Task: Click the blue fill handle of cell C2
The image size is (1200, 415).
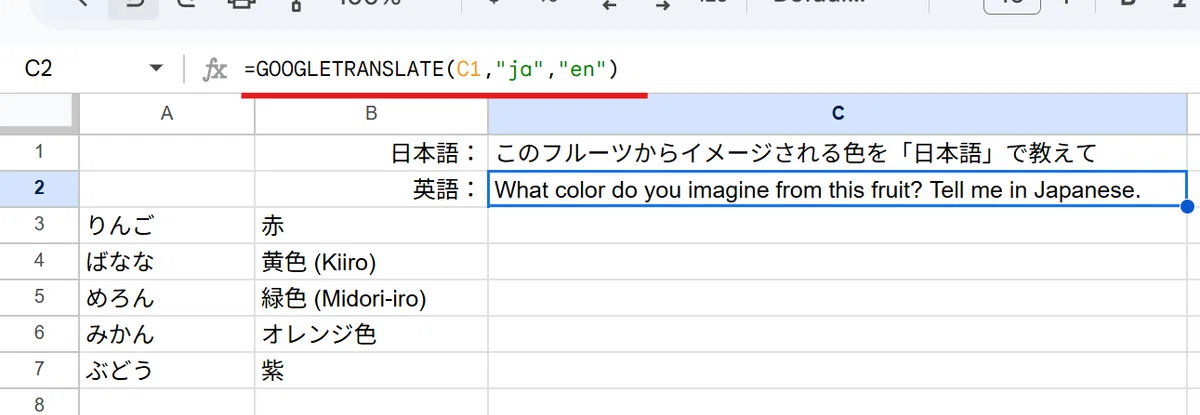Action: [1187, 206]
